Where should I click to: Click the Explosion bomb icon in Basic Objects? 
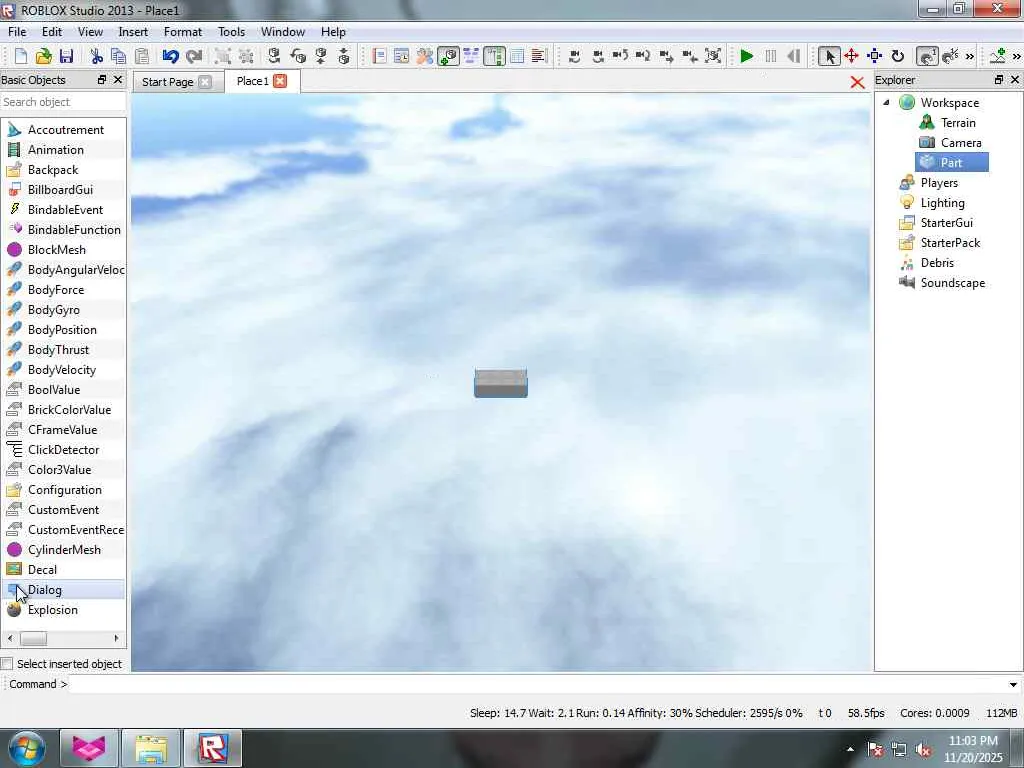pyautogui.click(x=14, y=610)
